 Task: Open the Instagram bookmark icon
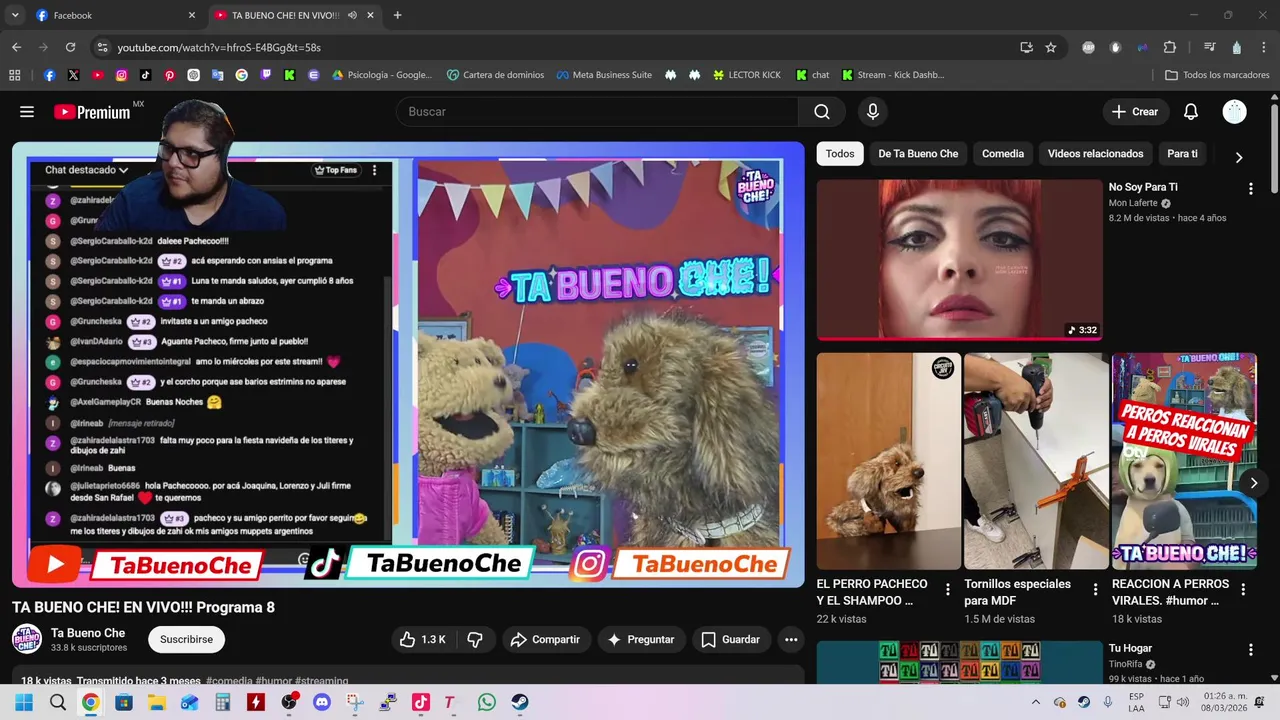coord(121,75)
